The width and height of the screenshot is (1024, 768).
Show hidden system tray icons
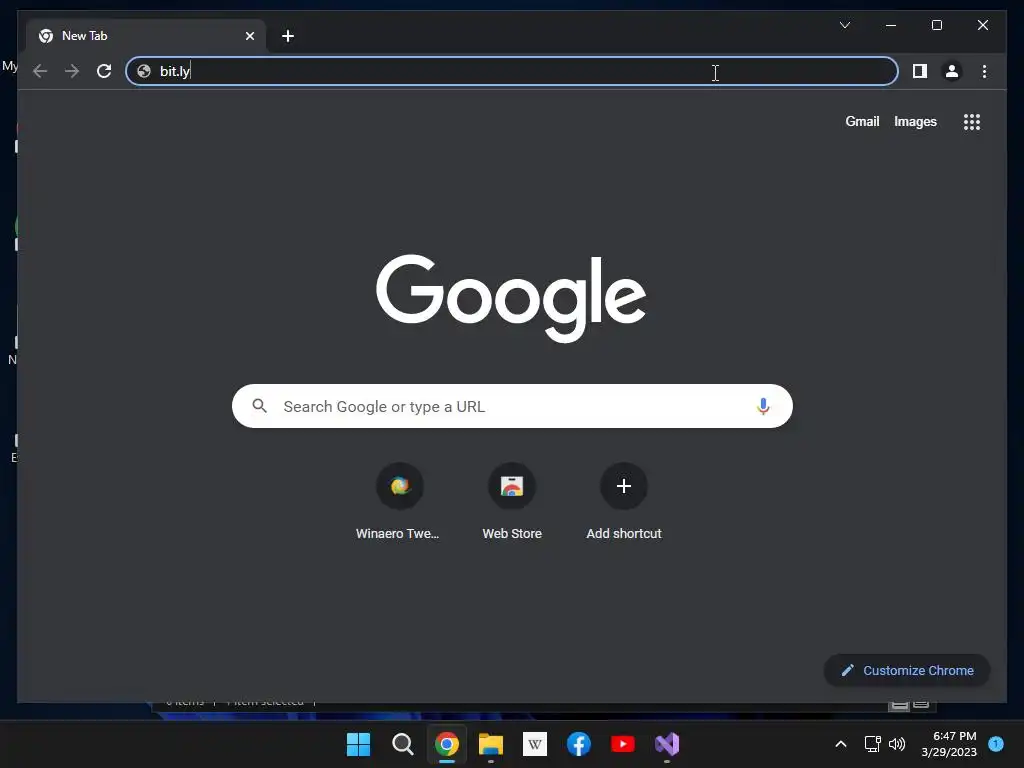tap(841, 744)
